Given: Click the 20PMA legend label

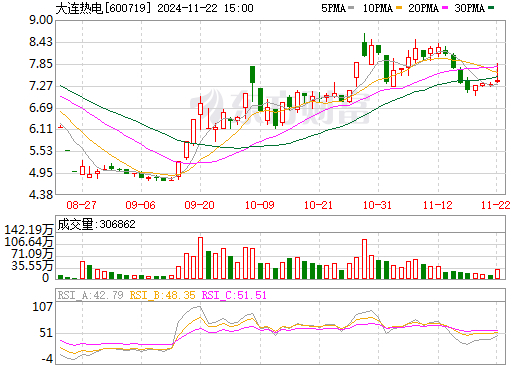Looking at the screenshot, I should 423,8.
